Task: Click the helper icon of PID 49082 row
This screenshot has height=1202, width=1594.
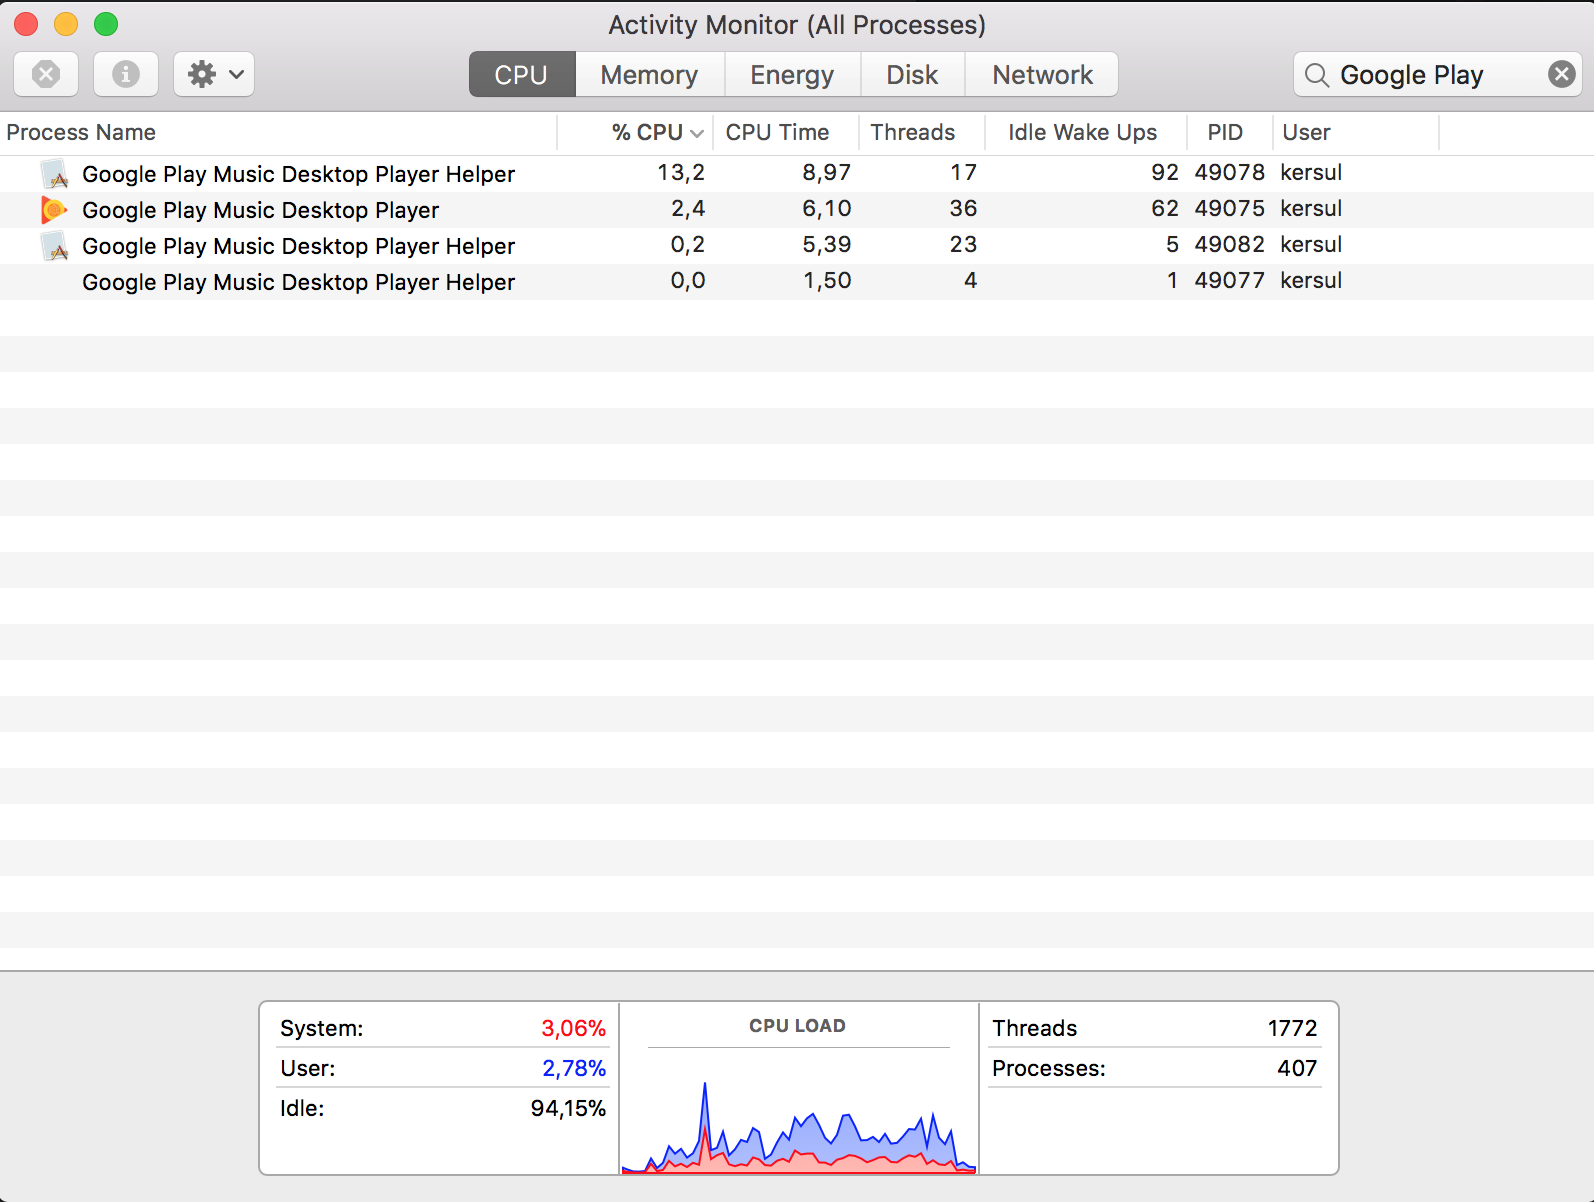Action: (54, 246)
